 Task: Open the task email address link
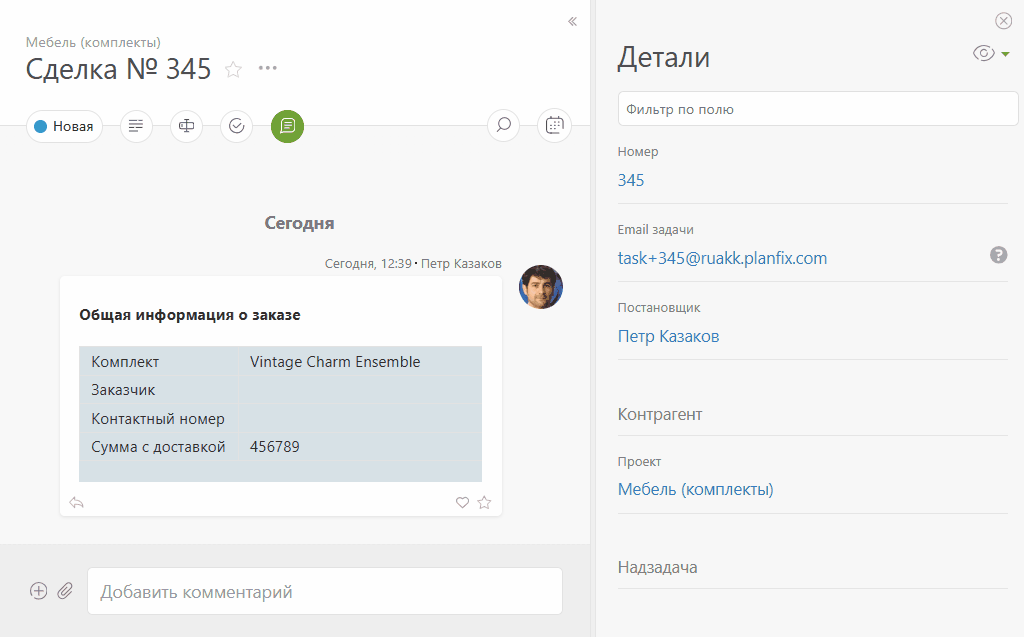point(722,258)
